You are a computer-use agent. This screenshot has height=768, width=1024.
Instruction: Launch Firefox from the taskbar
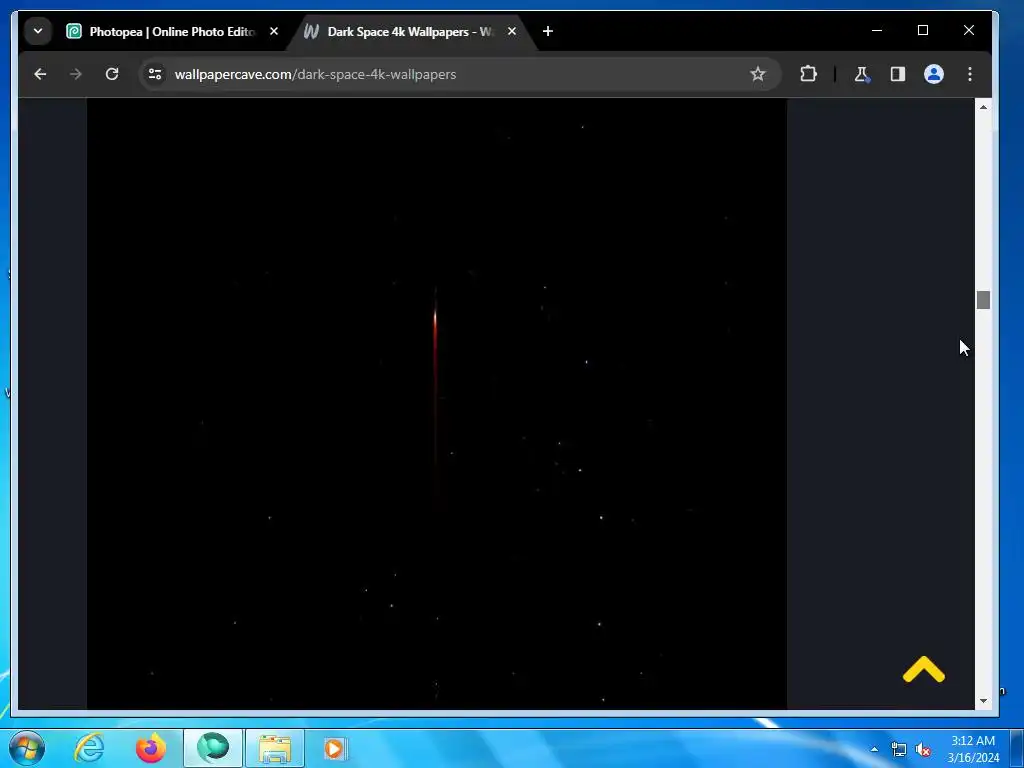coord(151,748)
